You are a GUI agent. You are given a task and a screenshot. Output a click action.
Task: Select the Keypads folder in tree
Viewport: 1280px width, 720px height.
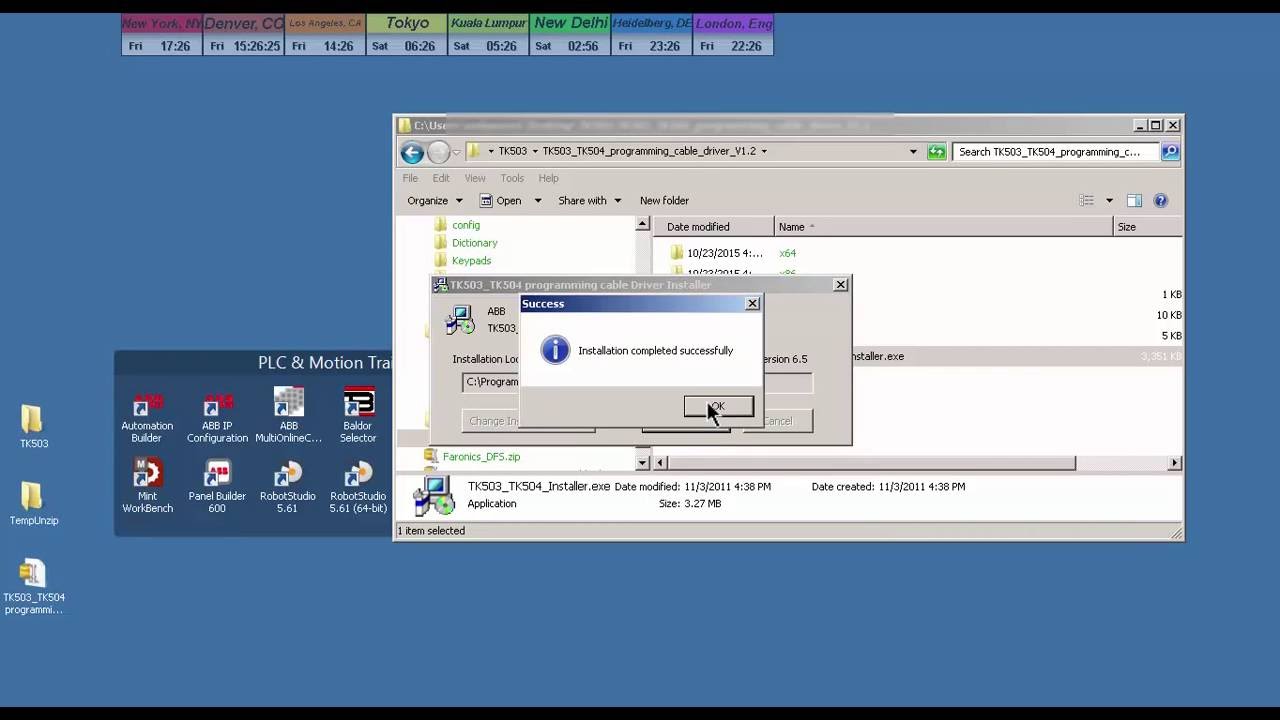click(471, 261)
